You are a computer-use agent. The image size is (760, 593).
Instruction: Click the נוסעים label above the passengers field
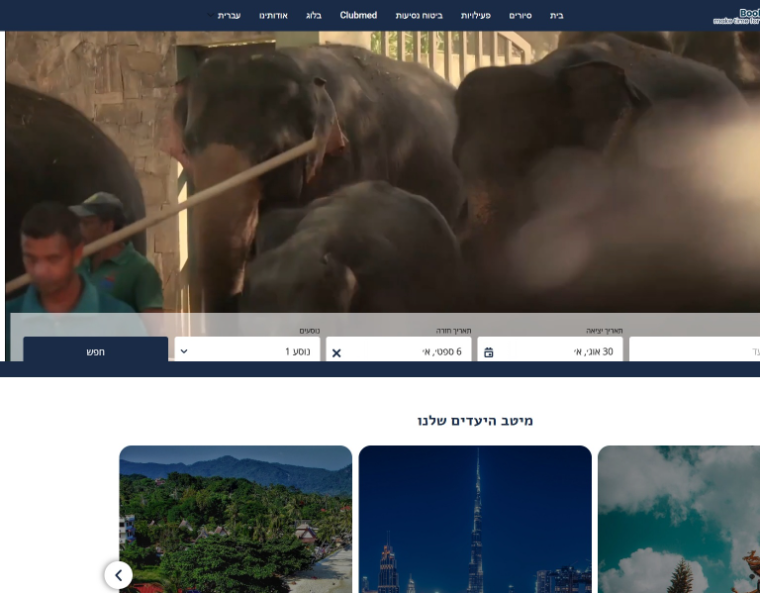click(310, 331)
